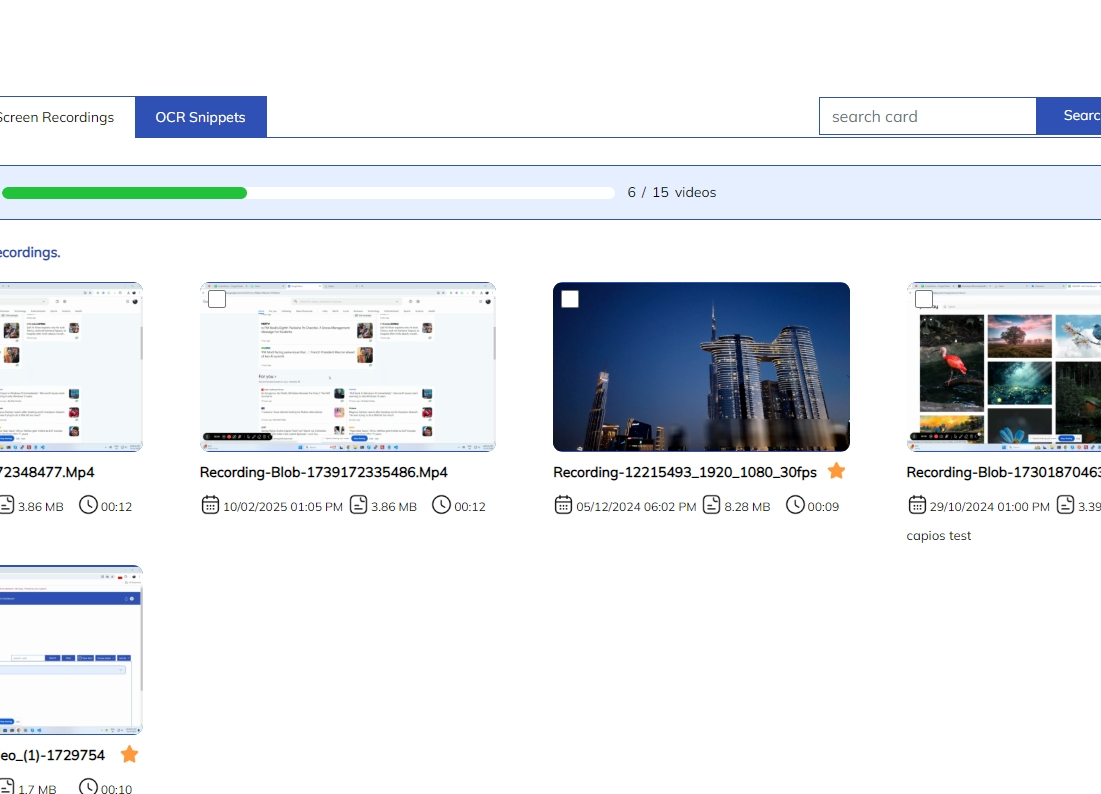Toggle favorite star for Recording-12215493_1920_1080_30fps
The image size is (1101, 794).
[x=836, y=471]
